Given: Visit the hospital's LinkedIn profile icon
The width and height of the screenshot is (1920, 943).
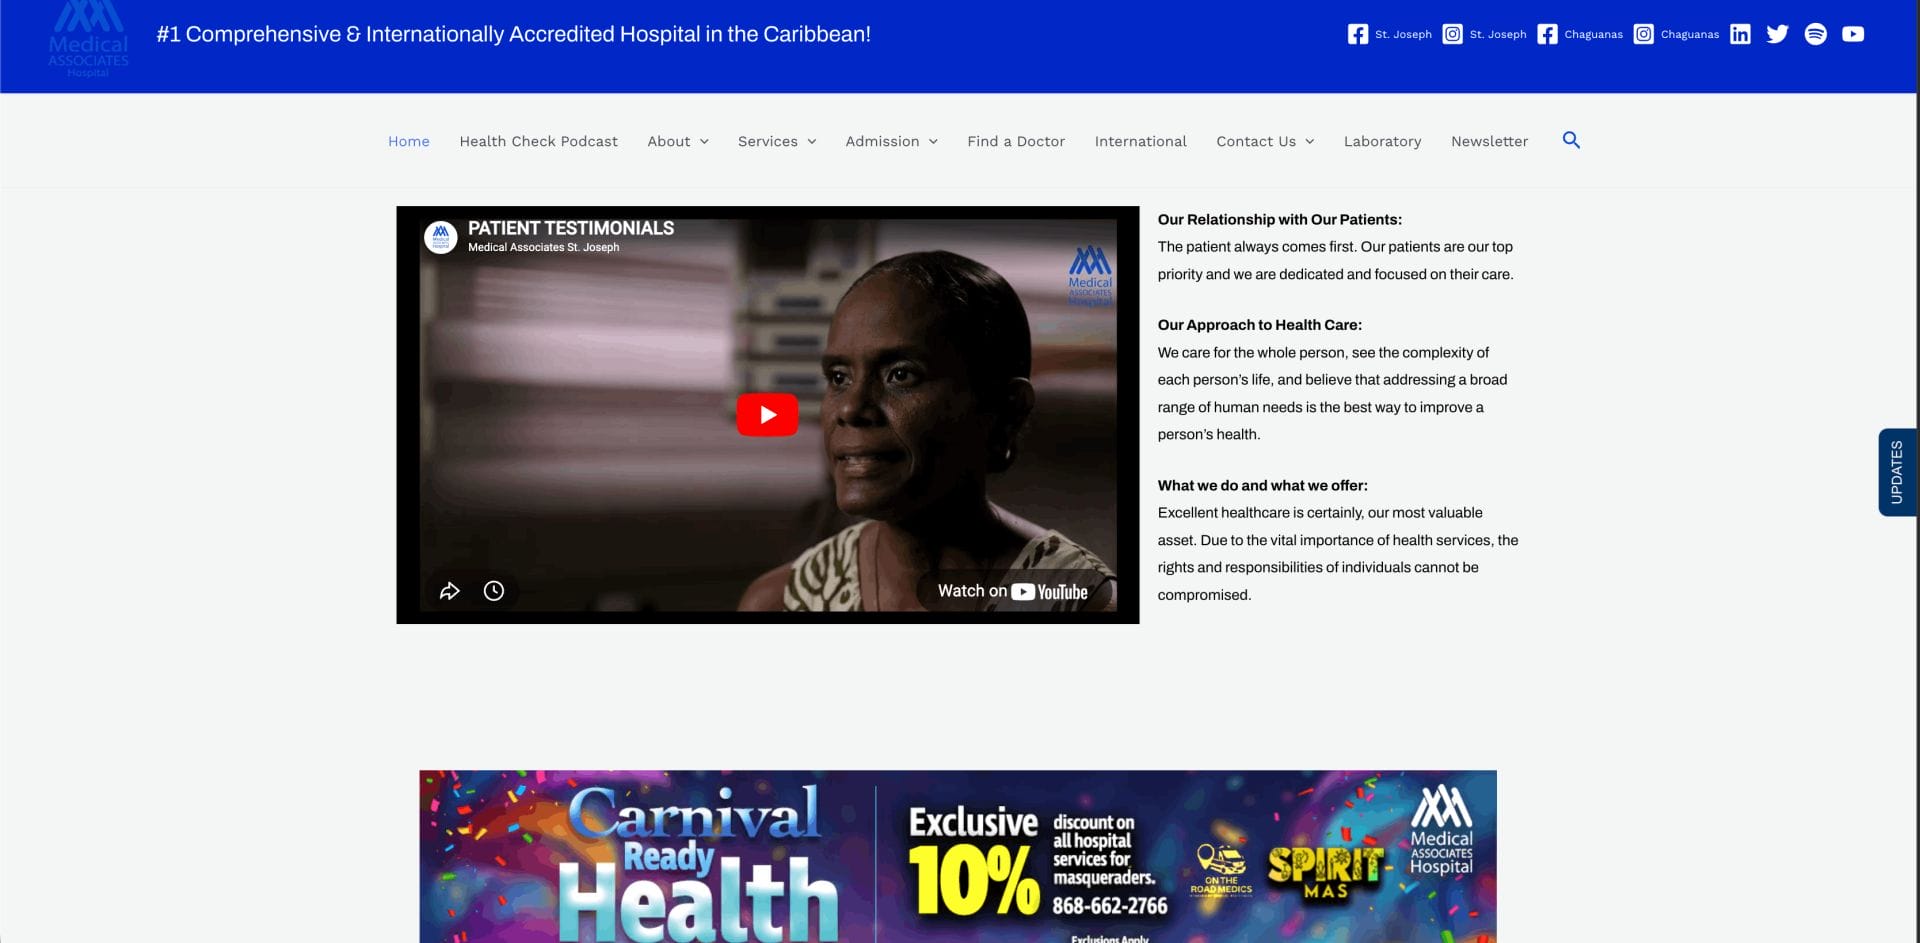Looking at the screenshot, I should point(1740,34).
